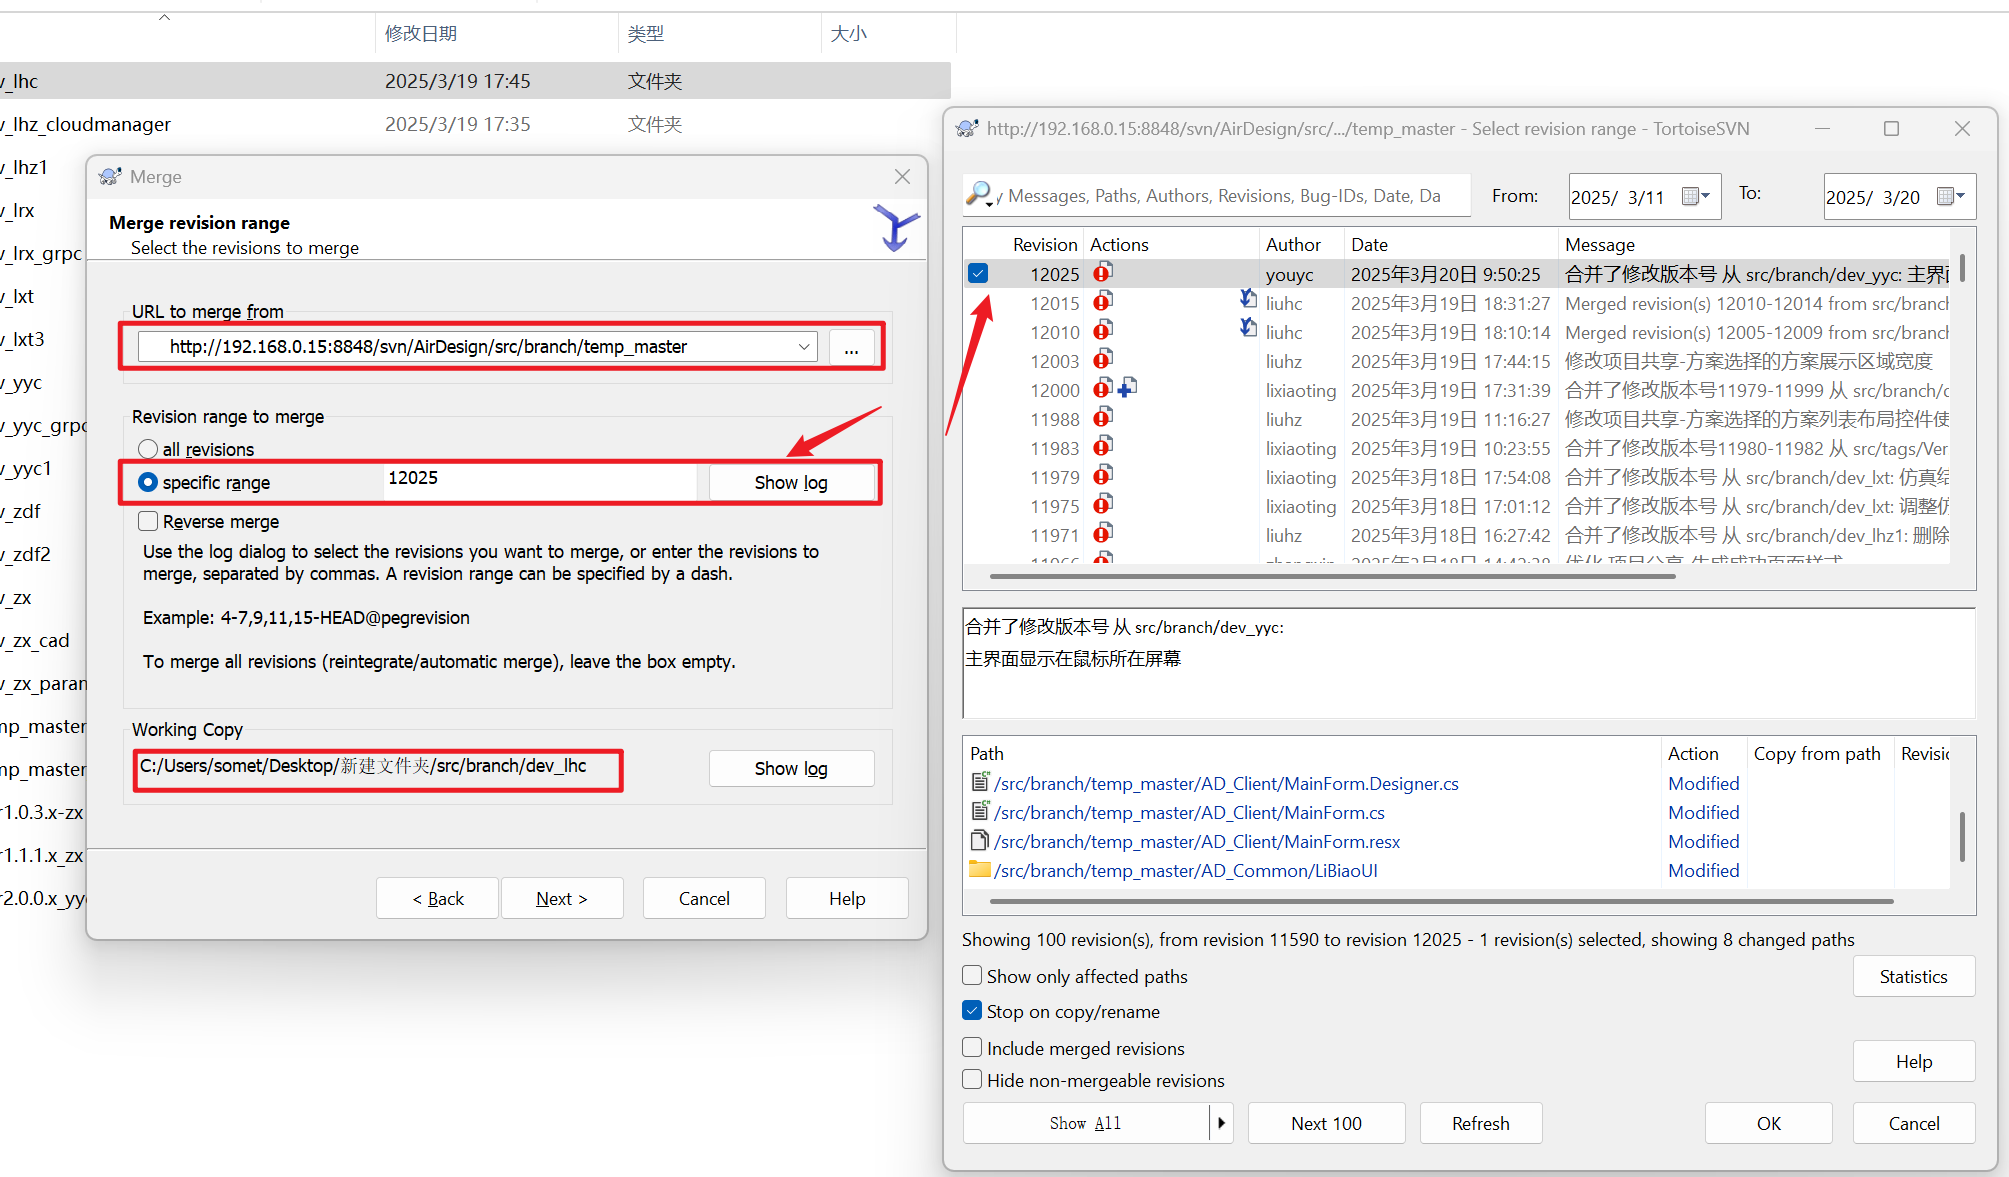This screenshot has width=2009, height=1177.
Task: Click the MainForm.Designer.cs file icon
Action: pyautogui.click(x=980, y=783)
